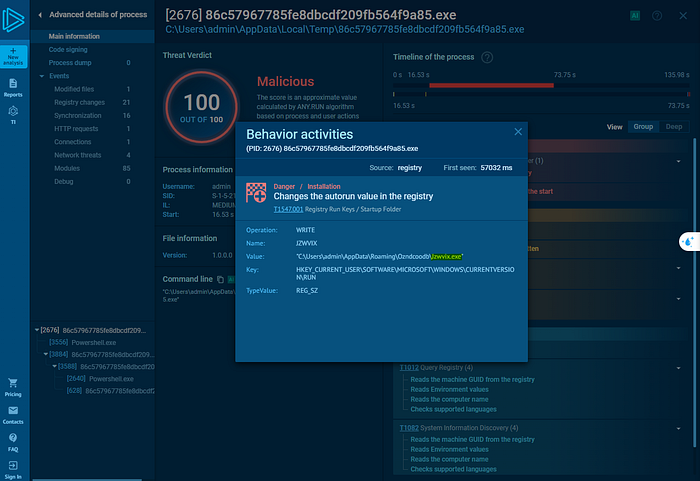Start a New analysis

(x=13, y=56)
